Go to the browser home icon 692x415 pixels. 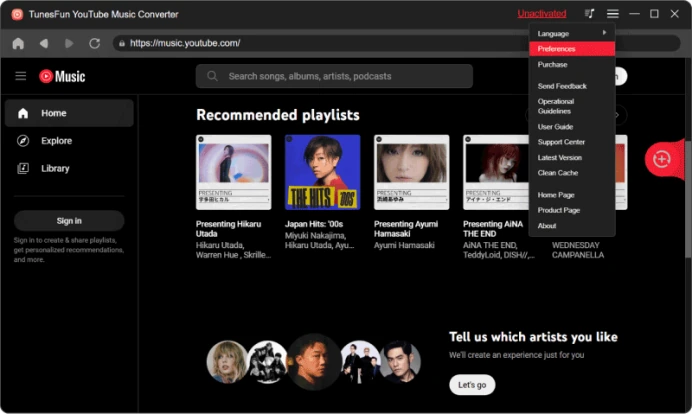coord(18,43)
